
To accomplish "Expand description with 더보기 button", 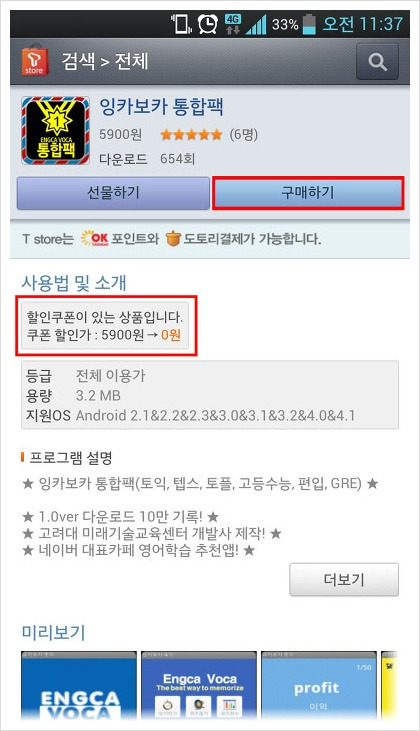I will point(344,579).
